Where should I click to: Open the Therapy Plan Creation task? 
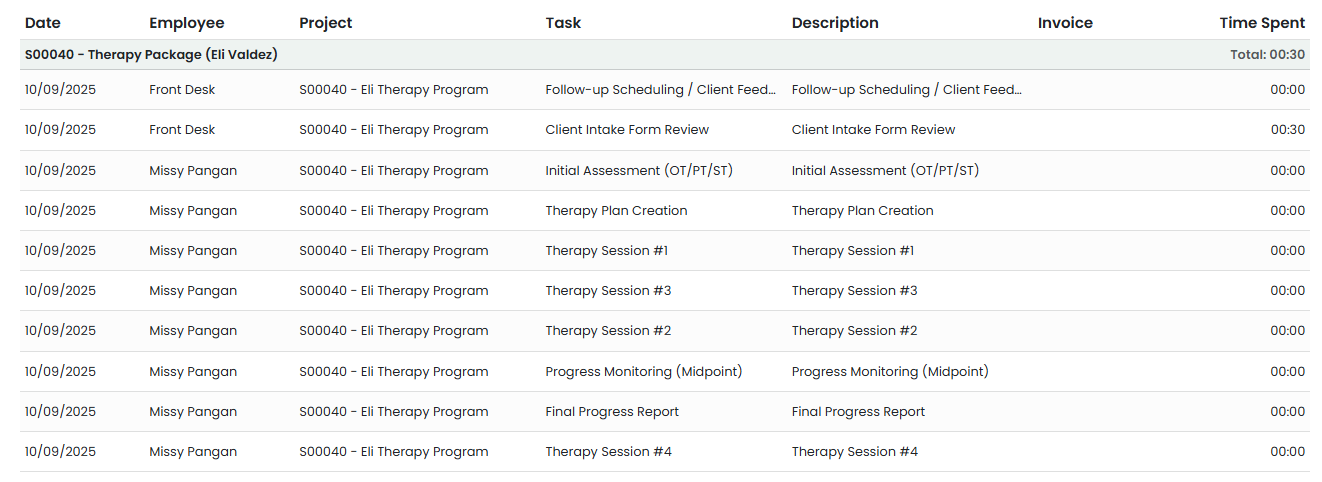616,211
